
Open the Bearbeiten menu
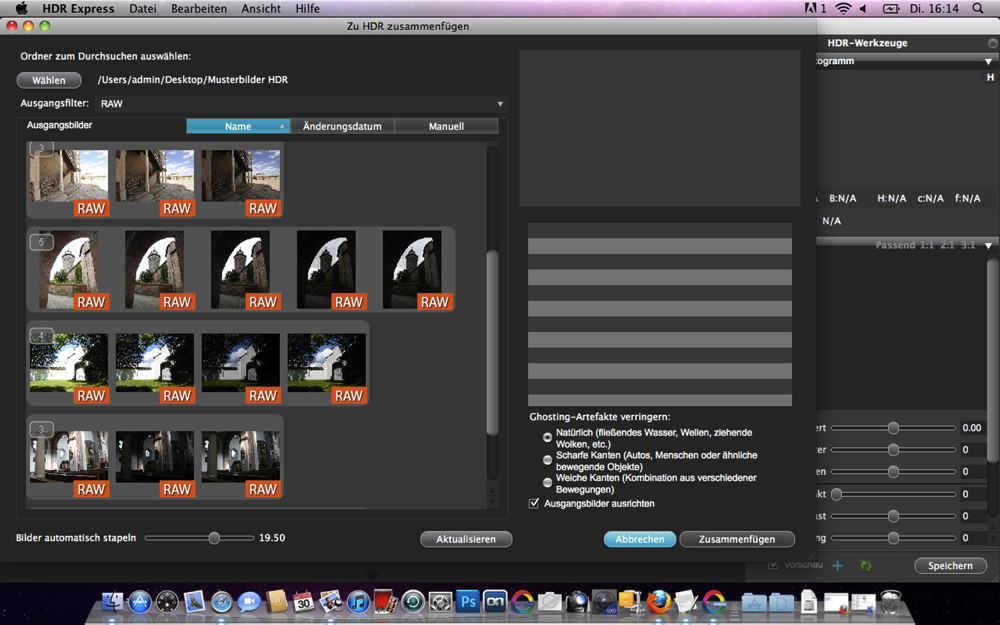pos(198,8)
